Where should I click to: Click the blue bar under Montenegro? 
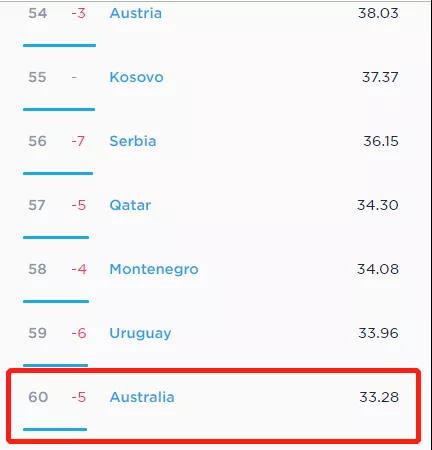(56, 301)
